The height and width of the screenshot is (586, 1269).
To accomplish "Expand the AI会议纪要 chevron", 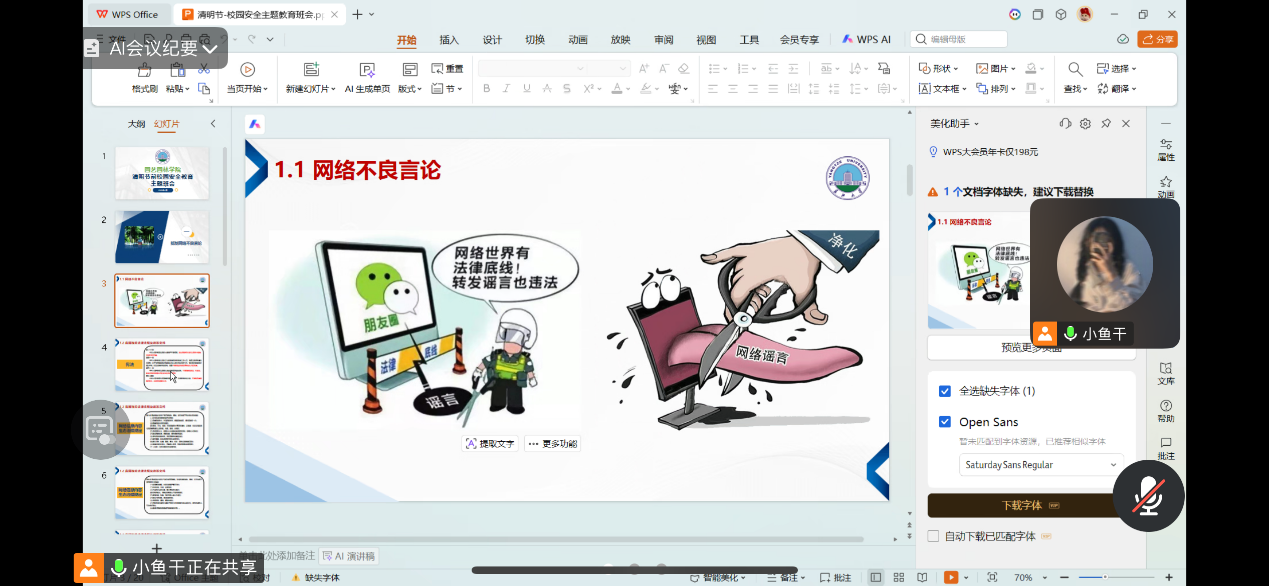I will pyautogui.click(x=210, y=48).
